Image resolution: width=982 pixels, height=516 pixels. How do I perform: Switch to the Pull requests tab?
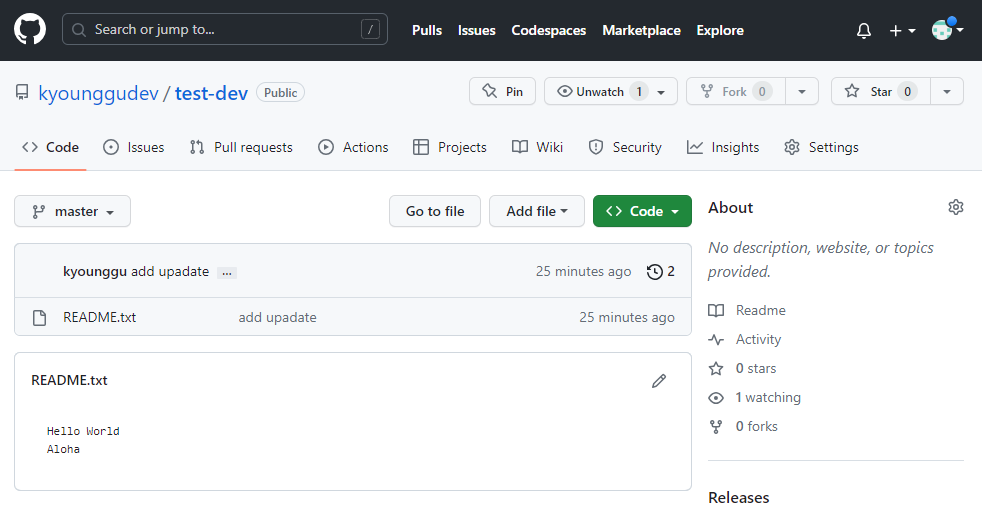(241, 147)
